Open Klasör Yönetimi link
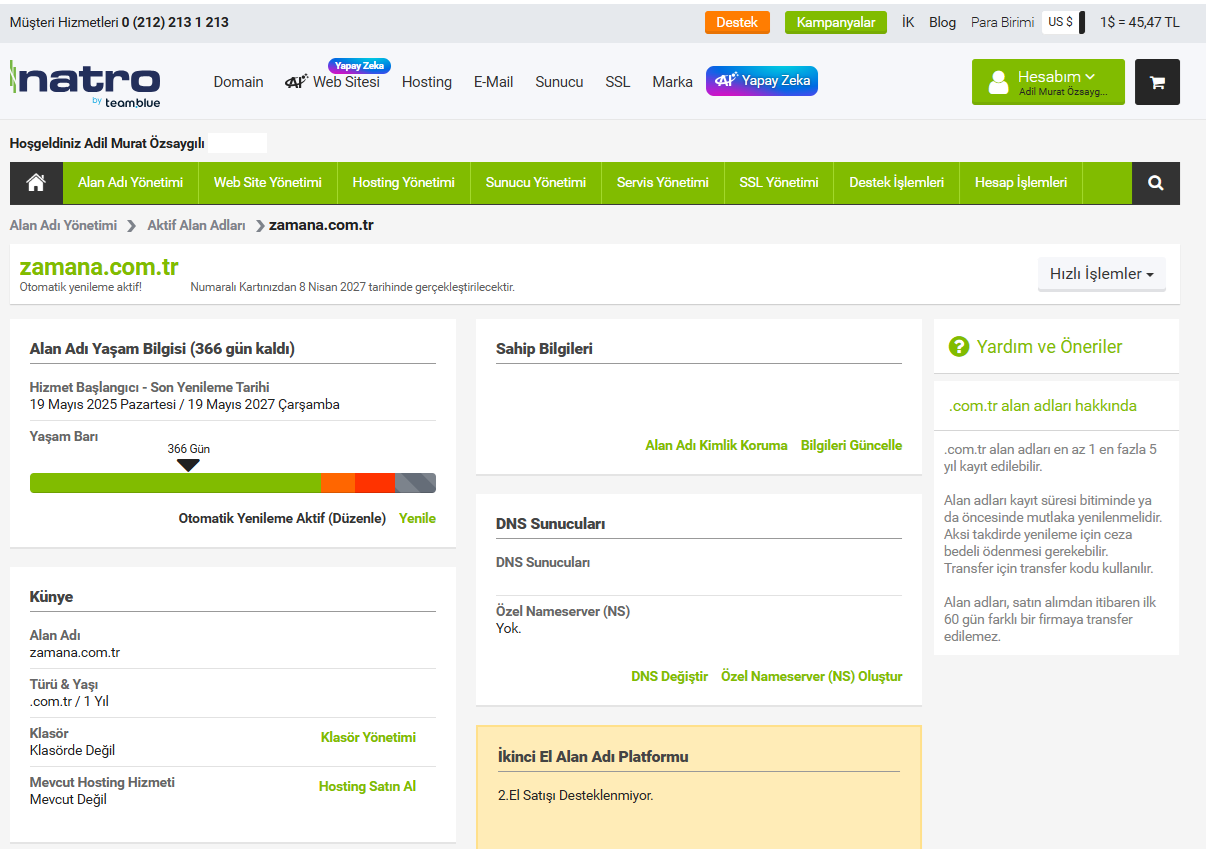1206x849 pixels. 368,737
